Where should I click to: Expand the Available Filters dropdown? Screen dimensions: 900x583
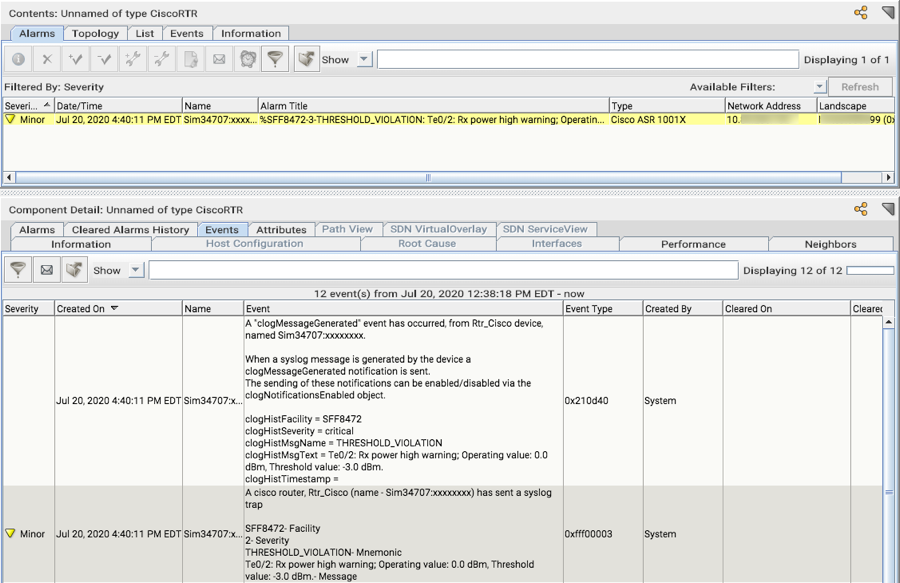point(819,87)
